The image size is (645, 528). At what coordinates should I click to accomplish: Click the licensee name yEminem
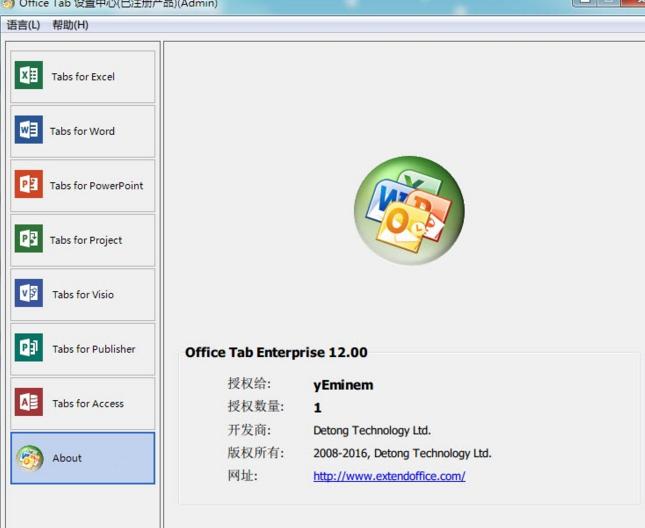click(x=343, y=385)
